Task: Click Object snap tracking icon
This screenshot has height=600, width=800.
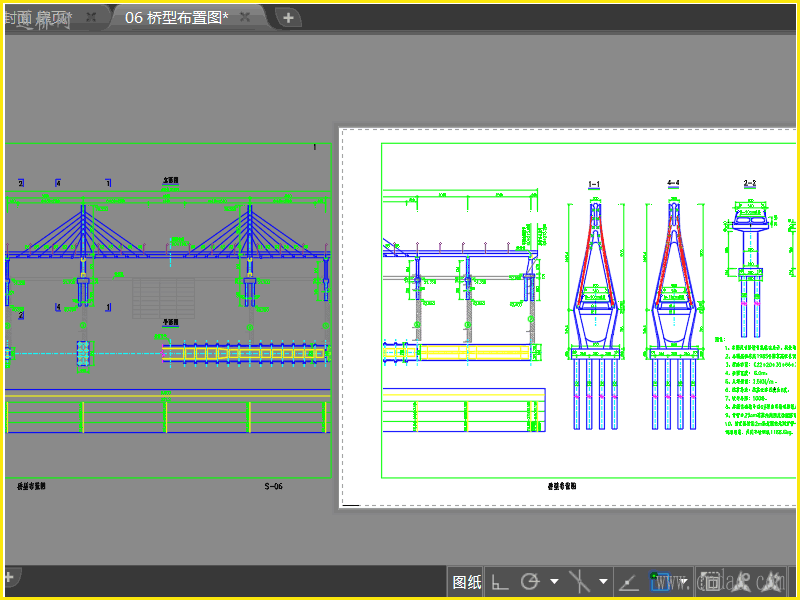Action: point(630,581)
